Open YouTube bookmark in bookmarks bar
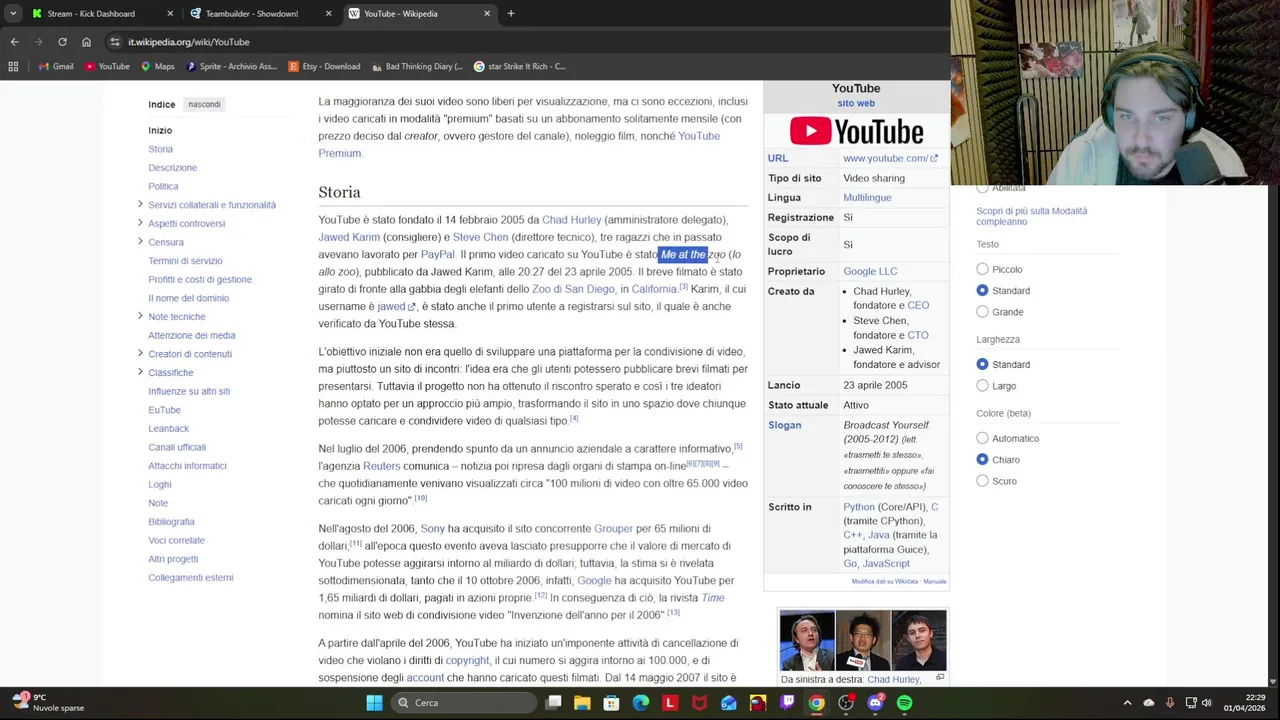Screen dimensions: 1280x720 coord(107,67)
